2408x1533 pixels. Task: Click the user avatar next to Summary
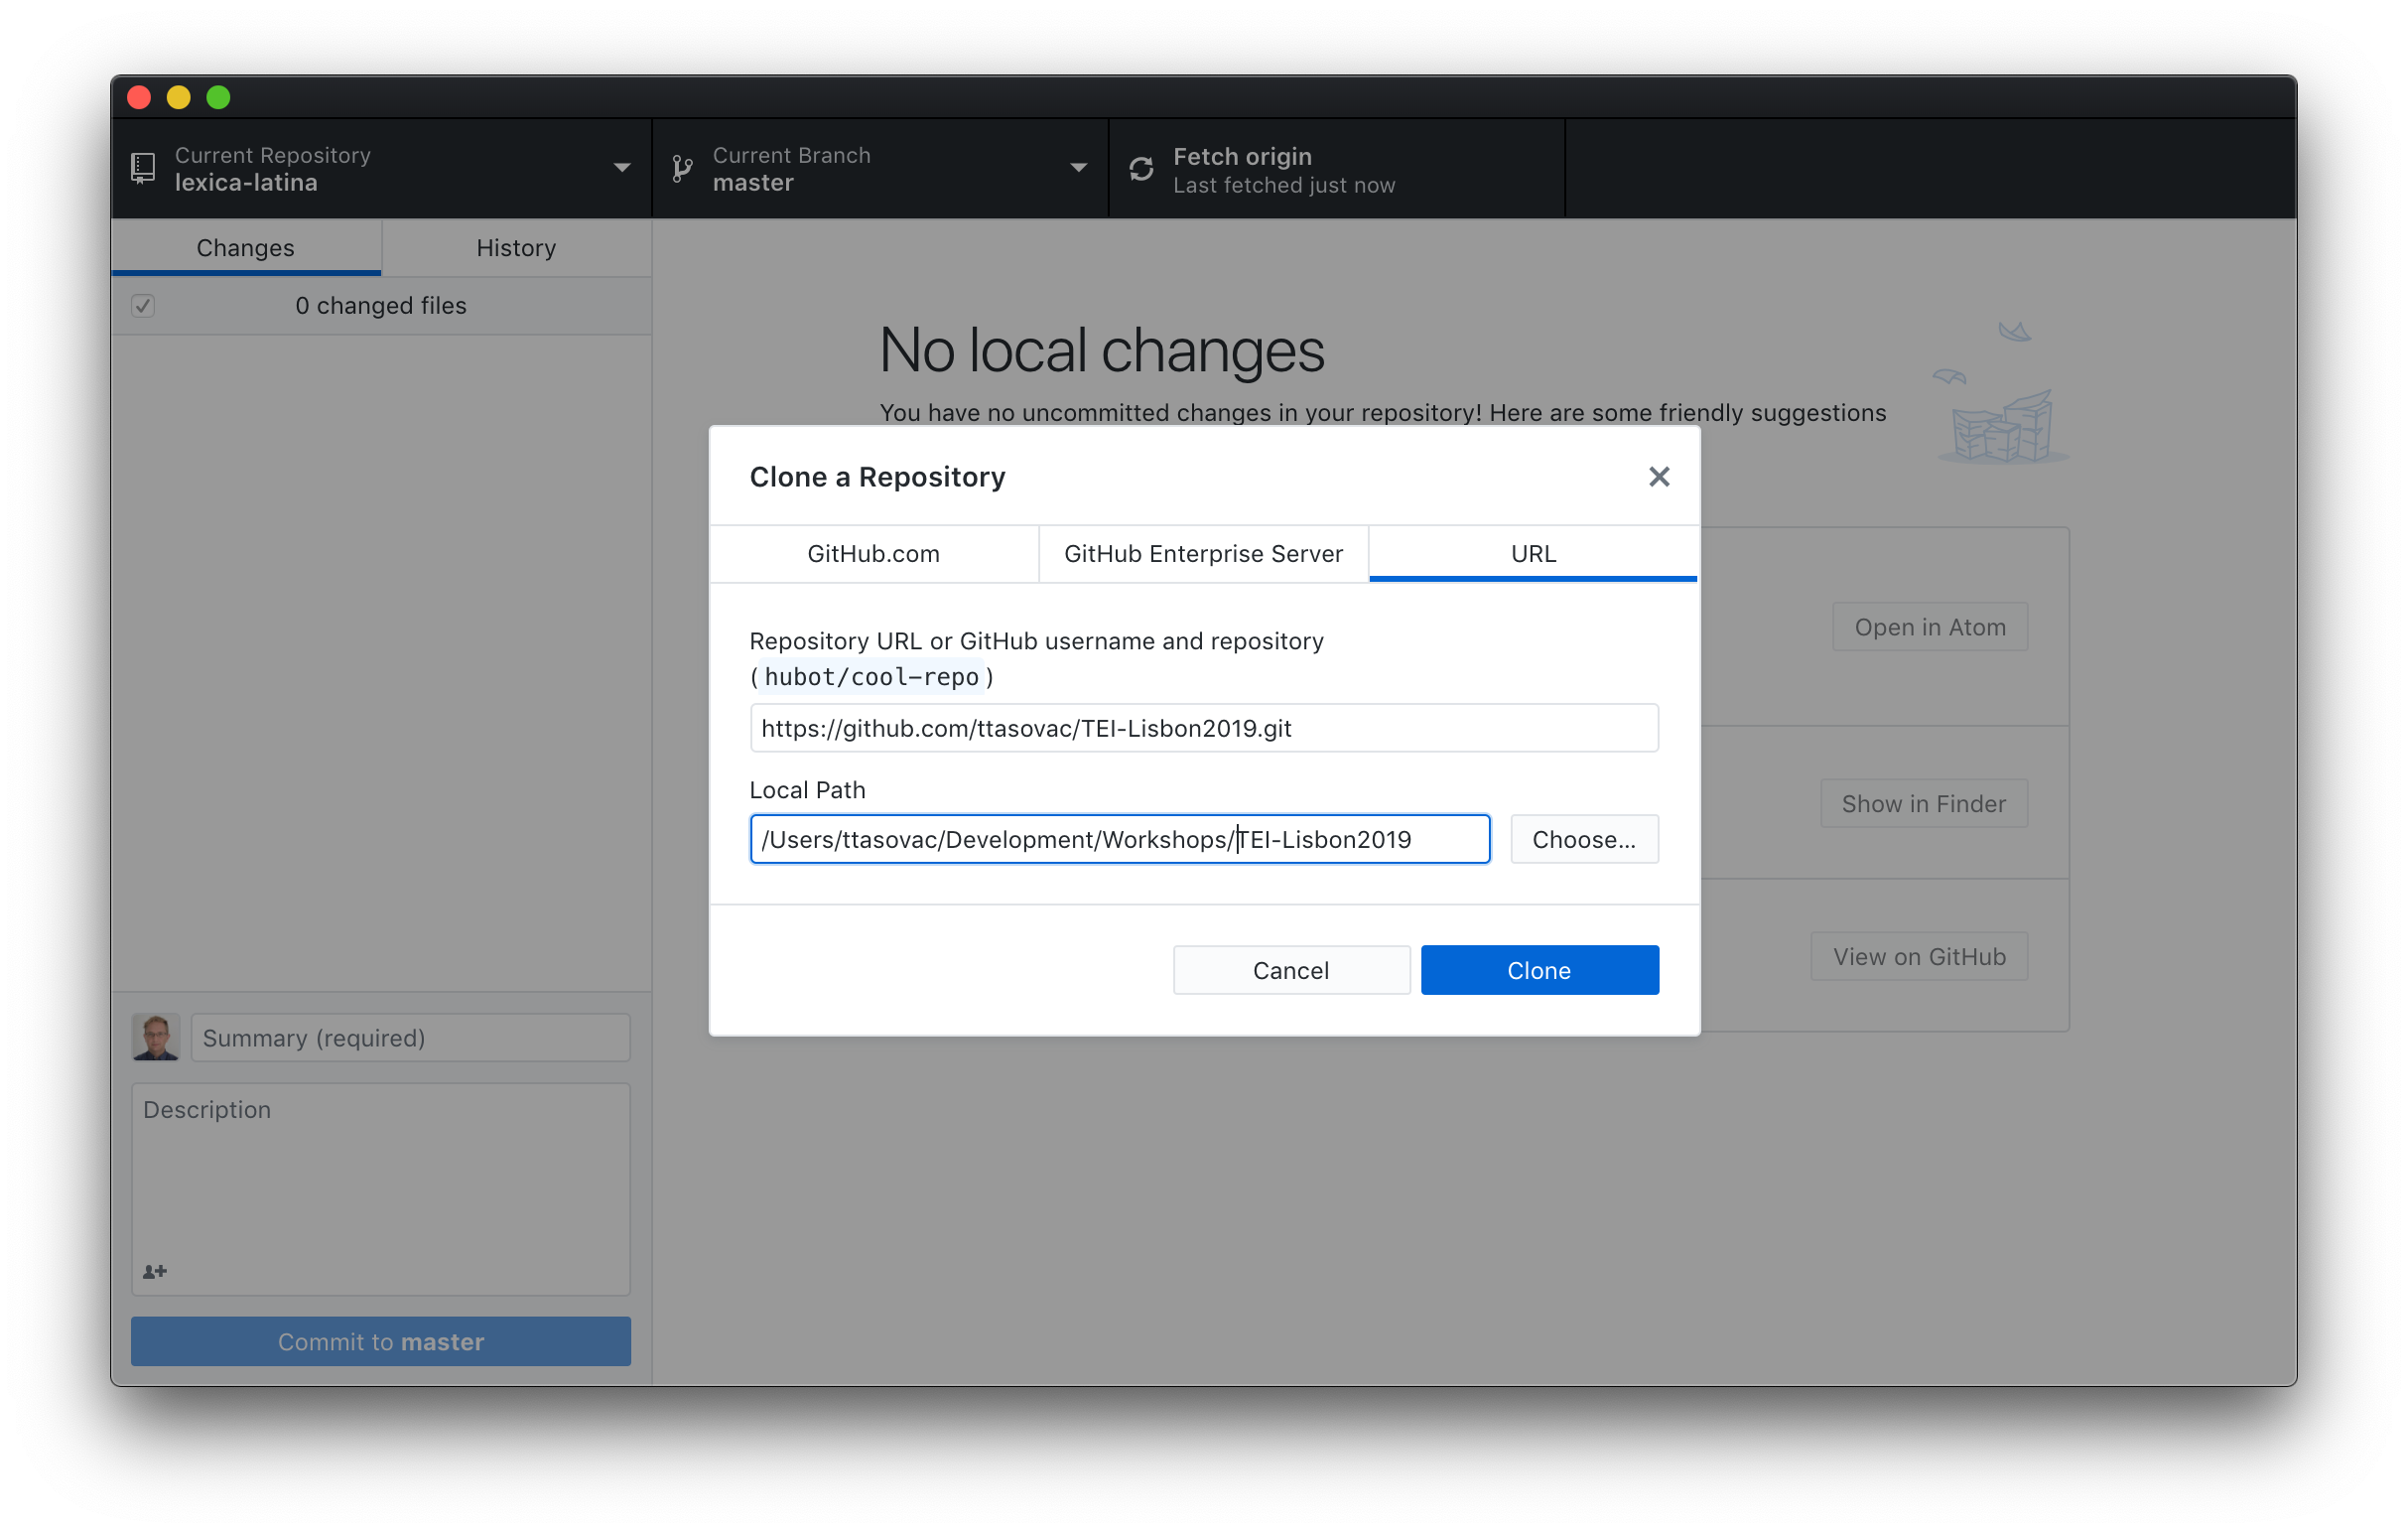tap(156, 1037)
